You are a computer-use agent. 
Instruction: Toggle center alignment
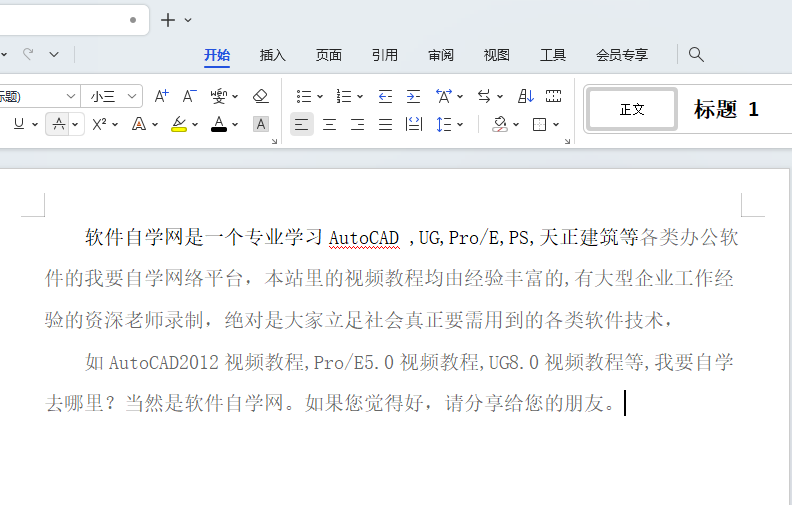(329, 124)
